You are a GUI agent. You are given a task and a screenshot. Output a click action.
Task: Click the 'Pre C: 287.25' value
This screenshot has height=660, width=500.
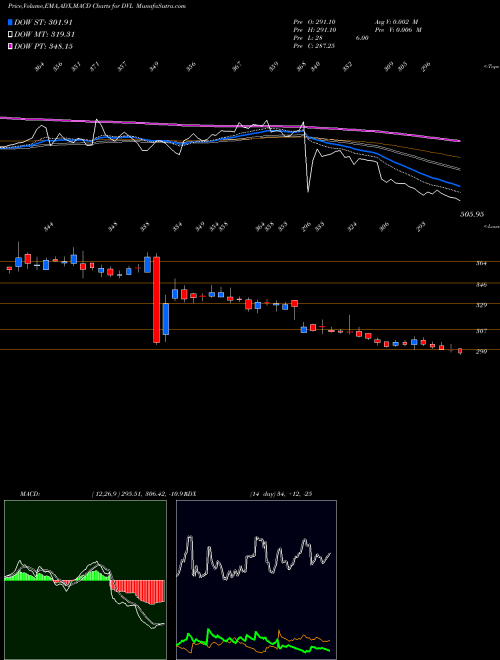click(x=314, y=46)
